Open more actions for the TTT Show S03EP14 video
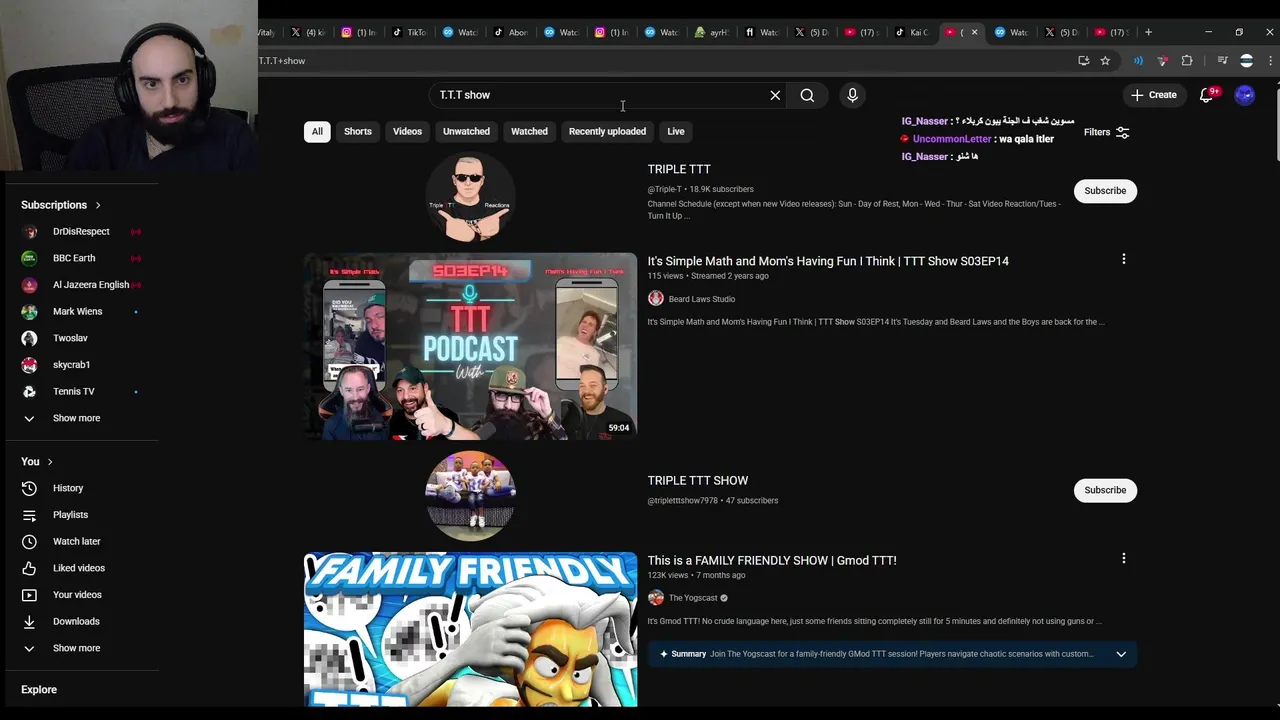The width and height of the screenshot is (1280, 720). tap(1123, 260)
